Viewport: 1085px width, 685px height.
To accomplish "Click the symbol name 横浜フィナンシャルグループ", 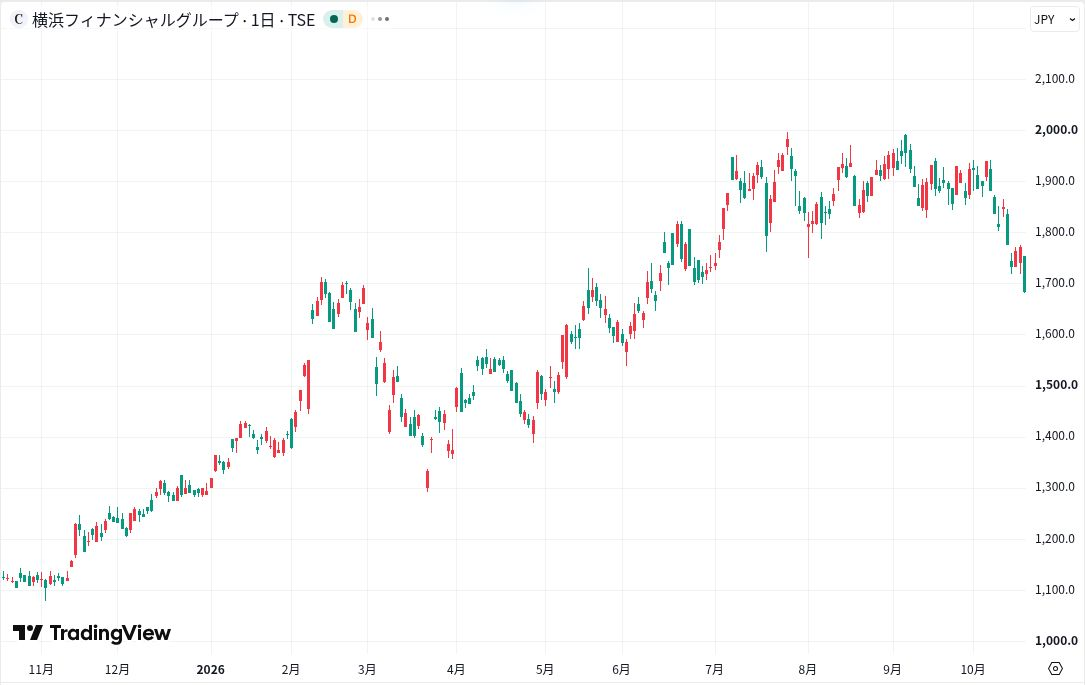I will point(136,19).
